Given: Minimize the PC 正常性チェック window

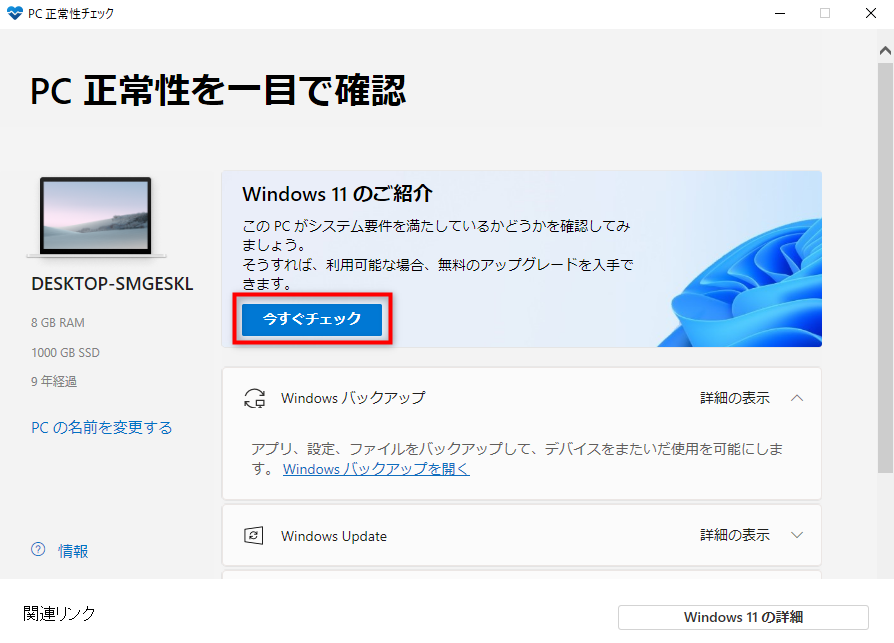Looking at the screenshot, I should [x=780, y=13].
